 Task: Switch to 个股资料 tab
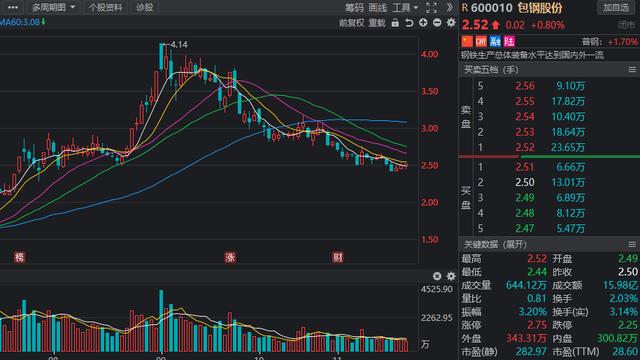click(105, 7)
